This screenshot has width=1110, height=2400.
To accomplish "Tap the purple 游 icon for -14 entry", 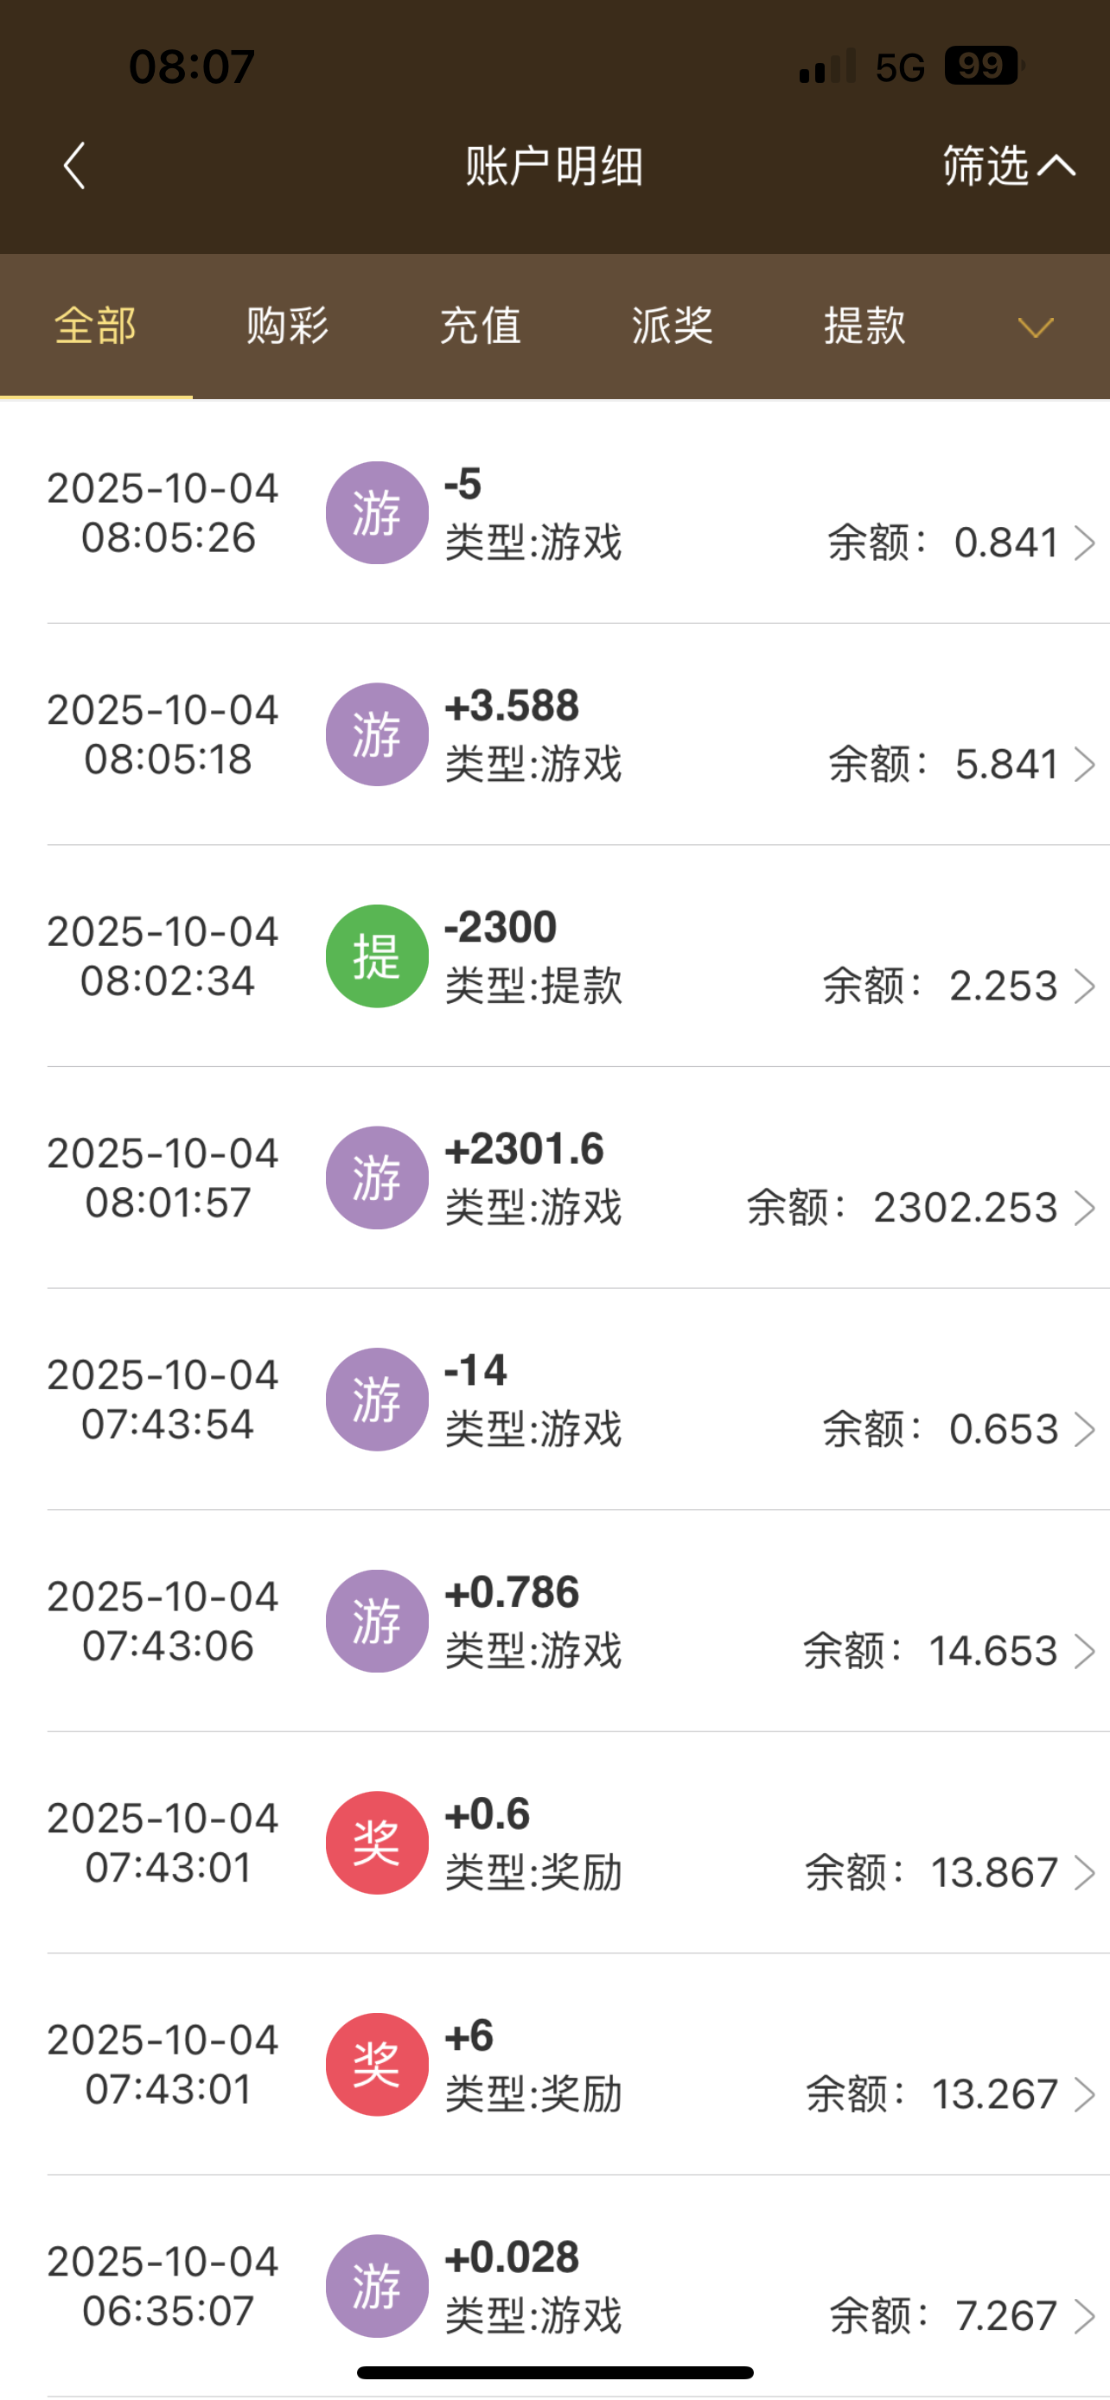I will pyautogui.click(x=377, y=1399).
